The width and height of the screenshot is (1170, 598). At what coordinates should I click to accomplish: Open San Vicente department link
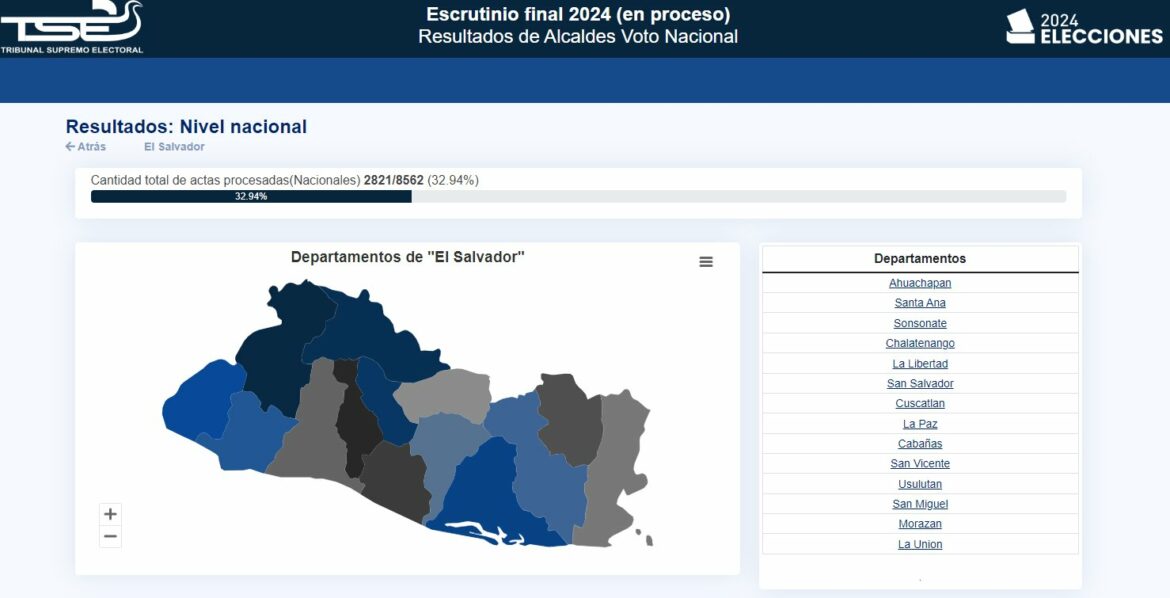920,464
